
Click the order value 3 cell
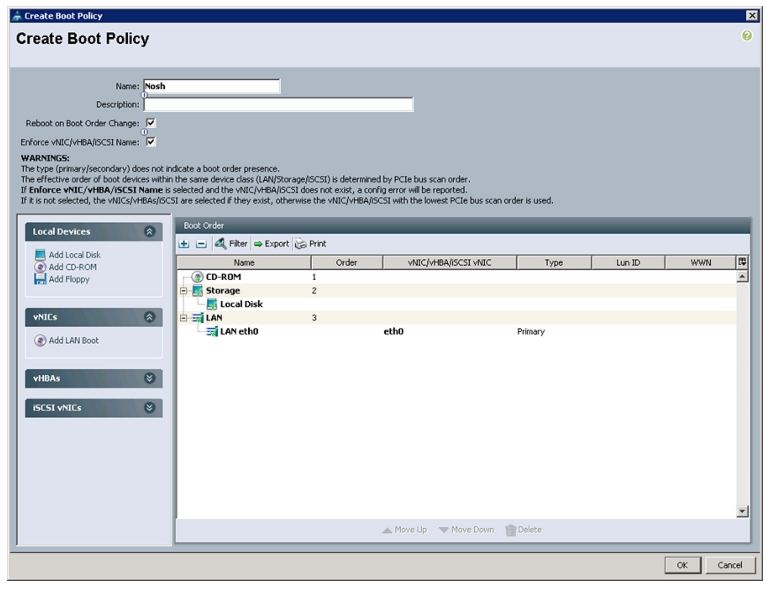[314, 318]
